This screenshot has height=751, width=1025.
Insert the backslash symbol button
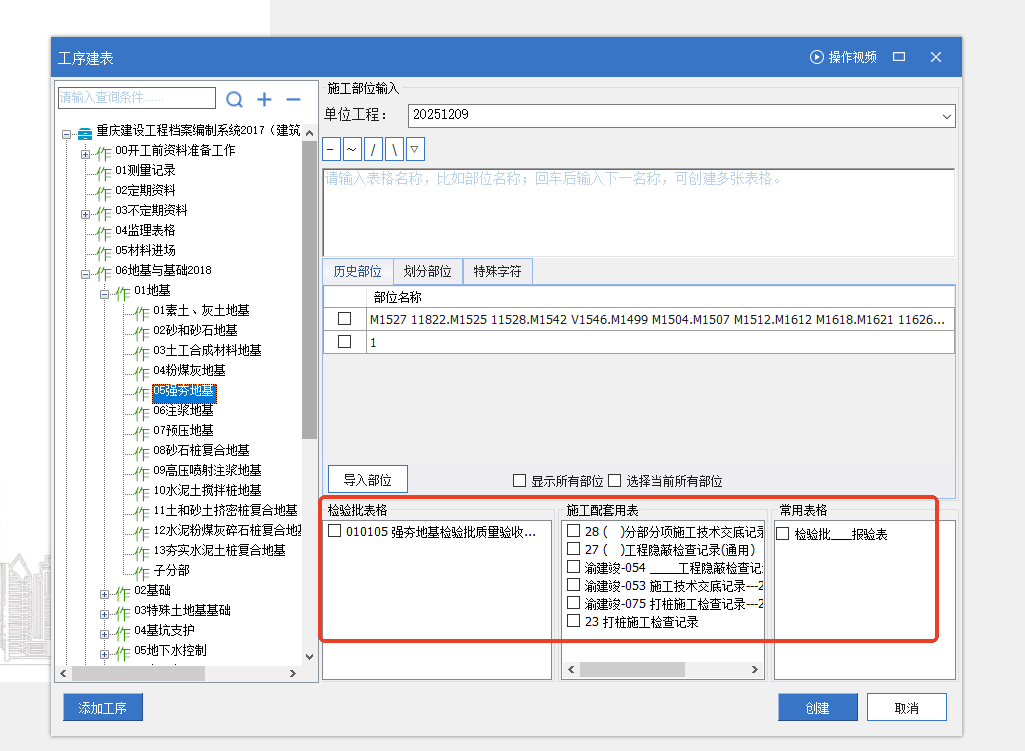[x=394, y=149]
